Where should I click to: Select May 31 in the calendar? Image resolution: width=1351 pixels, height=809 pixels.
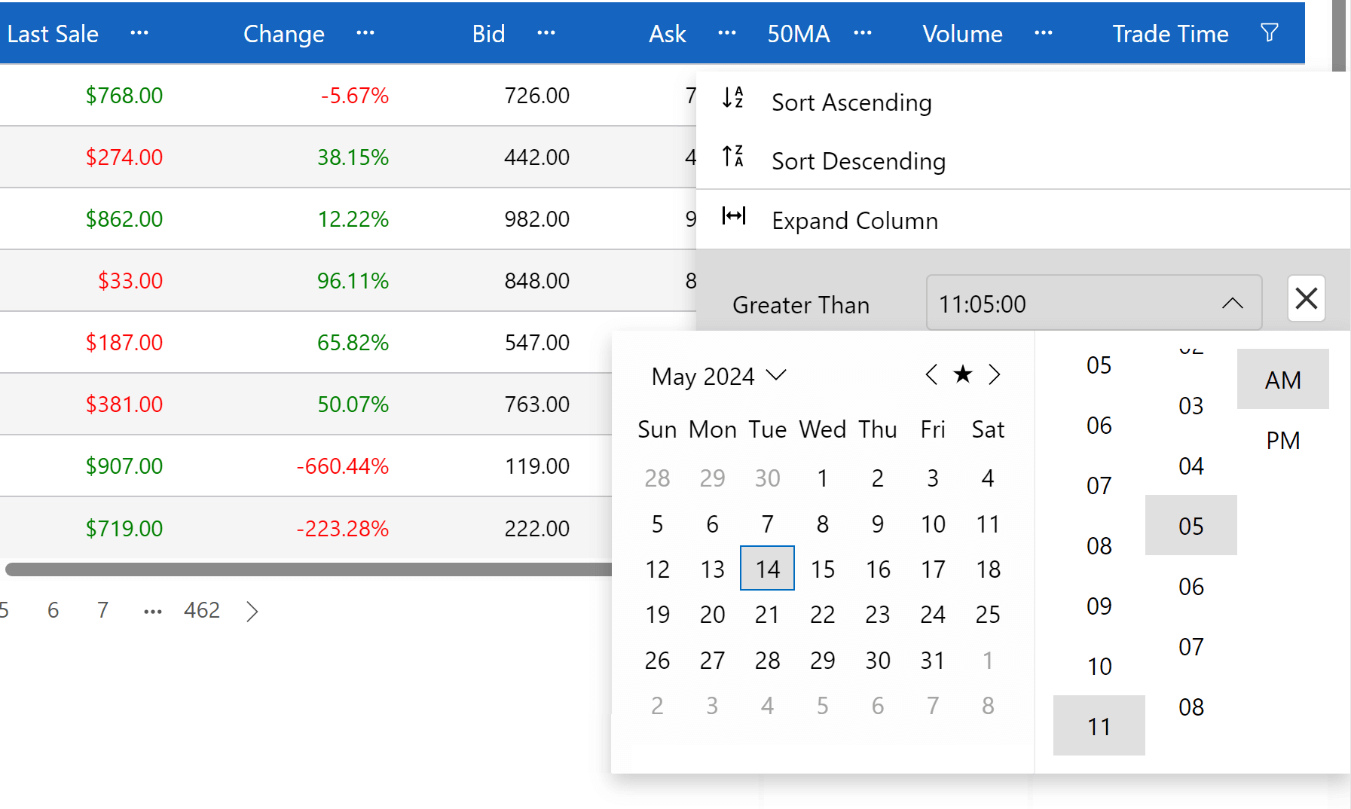(x=932, y=660)
